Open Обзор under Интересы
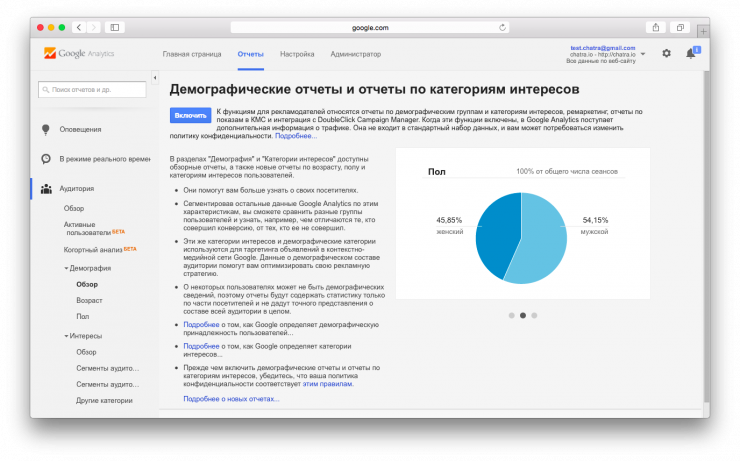The image size is (740, 461). pyautogui.click(x=86, y=352)
